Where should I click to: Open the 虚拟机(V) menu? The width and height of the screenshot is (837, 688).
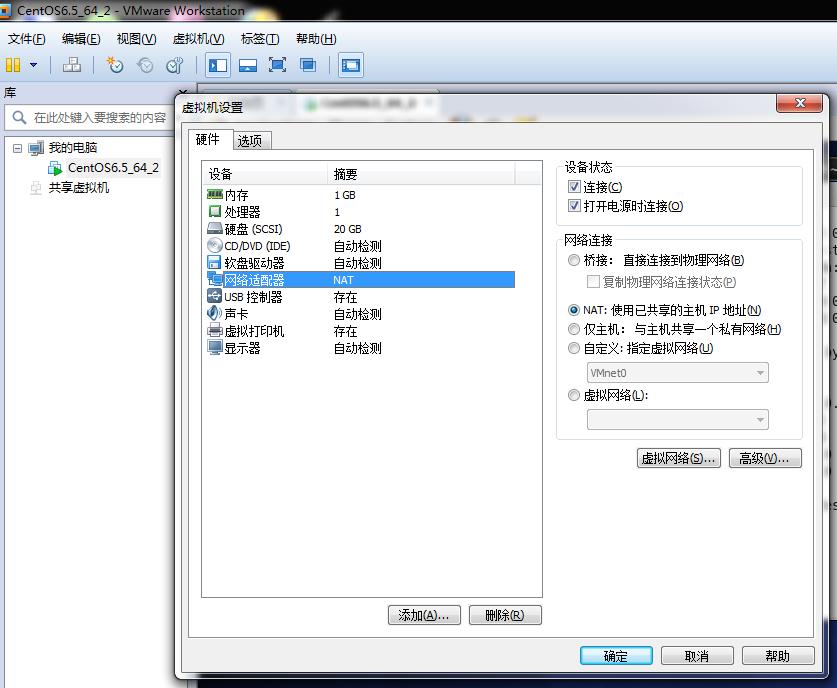pyautogui.click(x=199, y=39)
